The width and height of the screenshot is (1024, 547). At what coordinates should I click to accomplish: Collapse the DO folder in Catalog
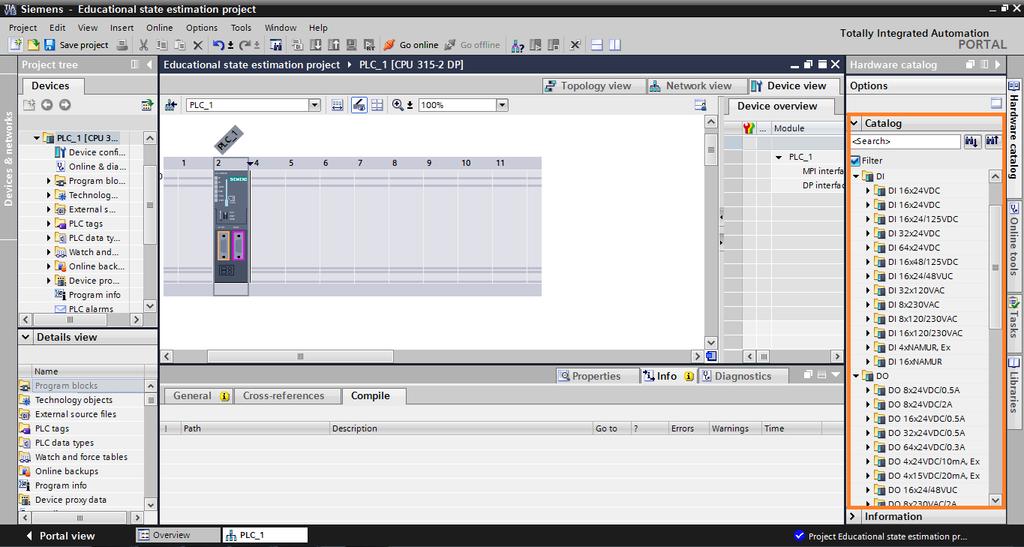pyautogui.click(x=856, y=376)
